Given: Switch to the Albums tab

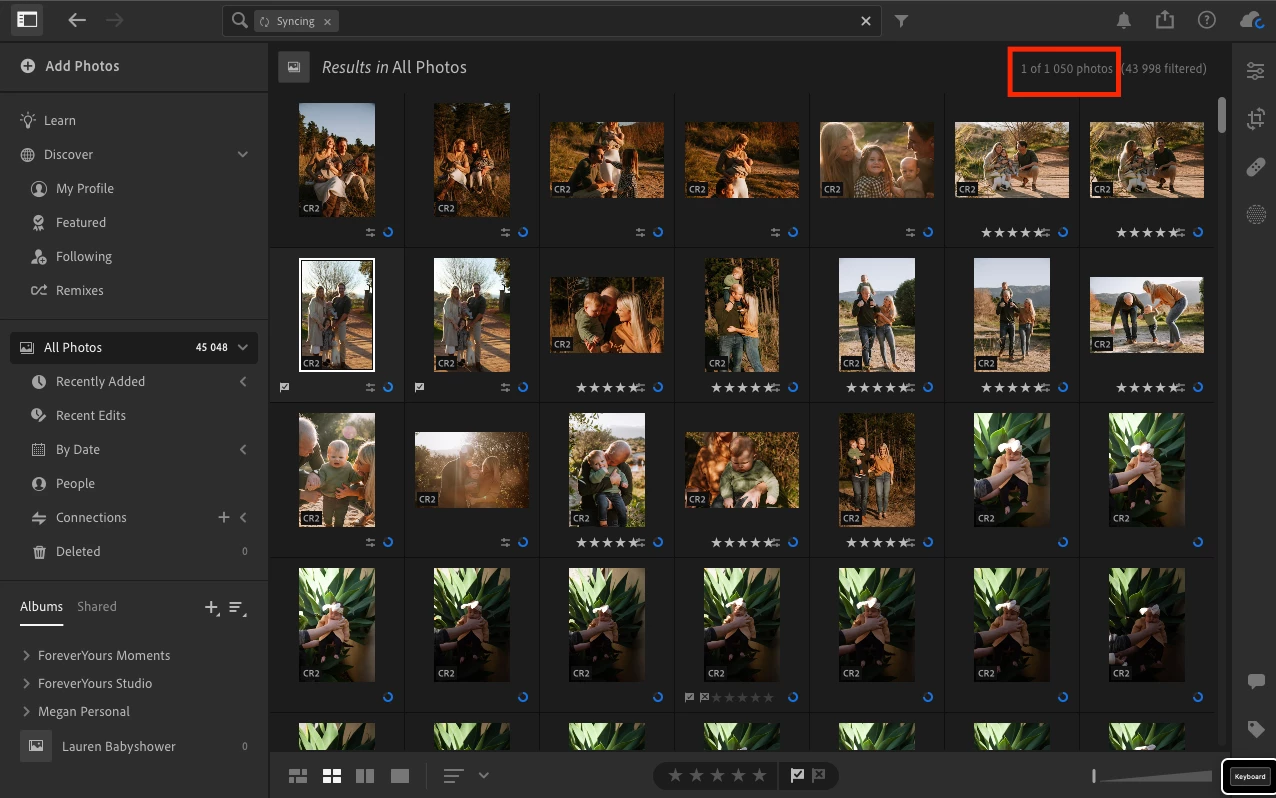Looking at the screenshot, I should click(42, 606).
